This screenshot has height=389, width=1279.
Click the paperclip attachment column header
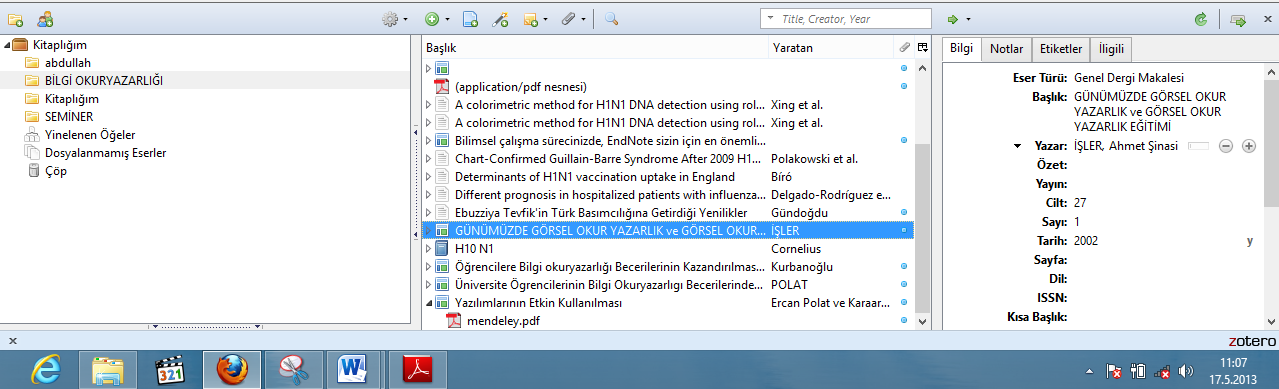pos(904,48)
